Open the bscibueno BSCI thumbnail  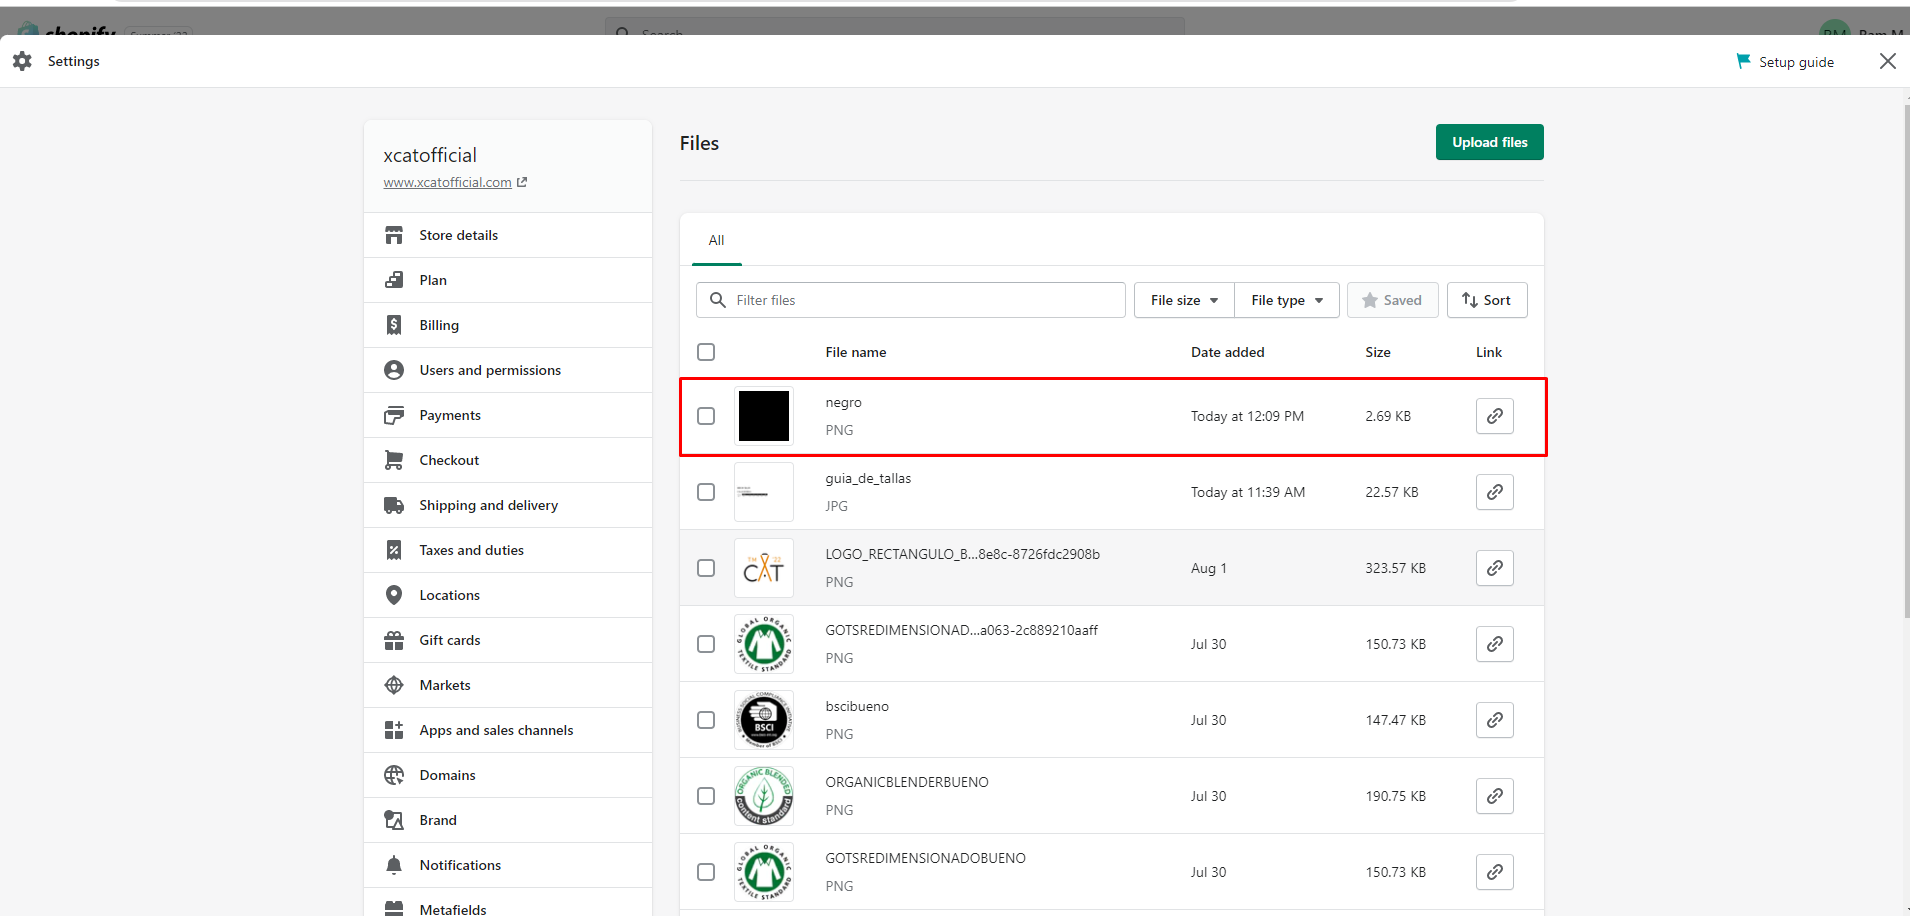pos(763,720)
